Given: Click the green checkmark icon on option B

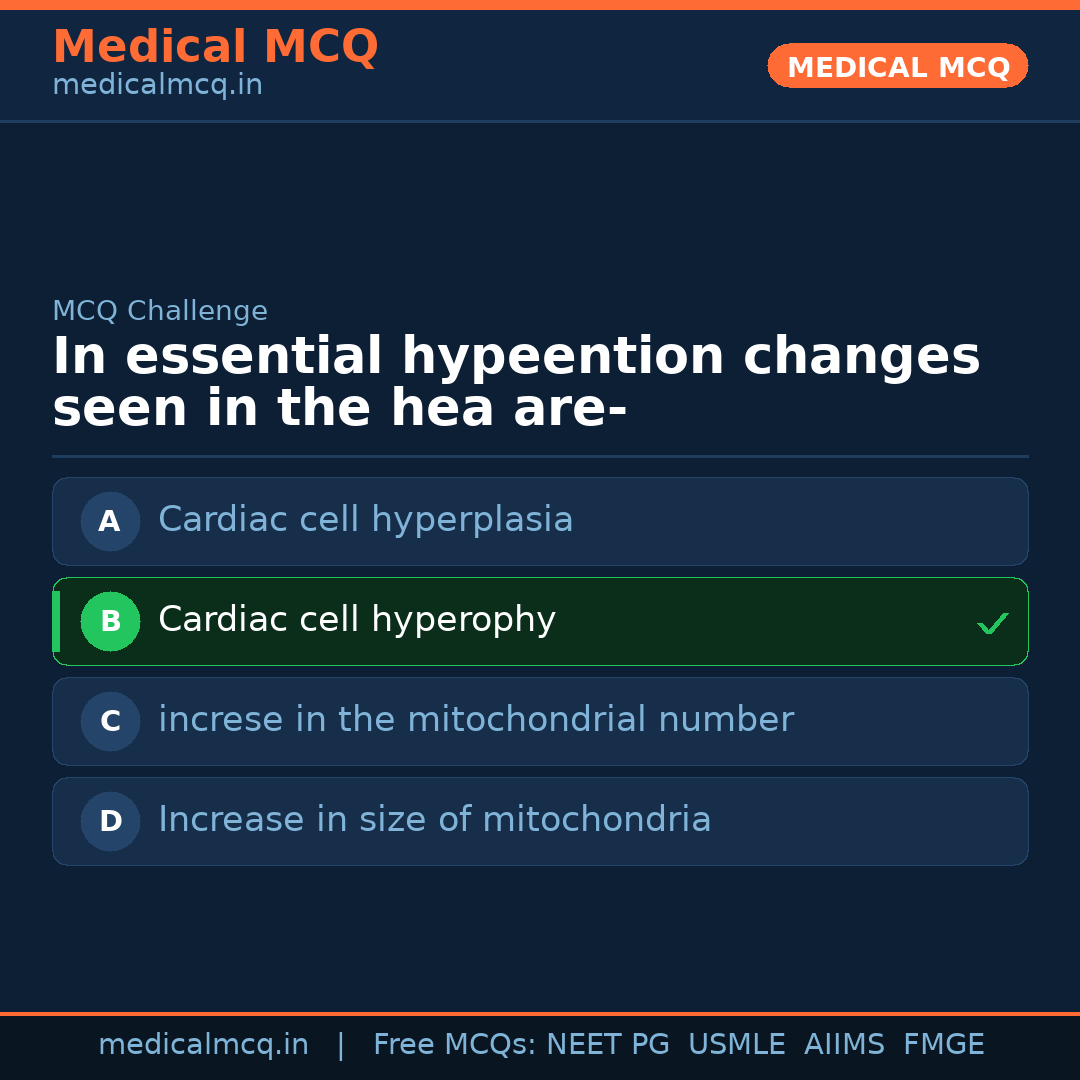Looking at the screenshot, I should pyautogui.click(x=992, y=623).
